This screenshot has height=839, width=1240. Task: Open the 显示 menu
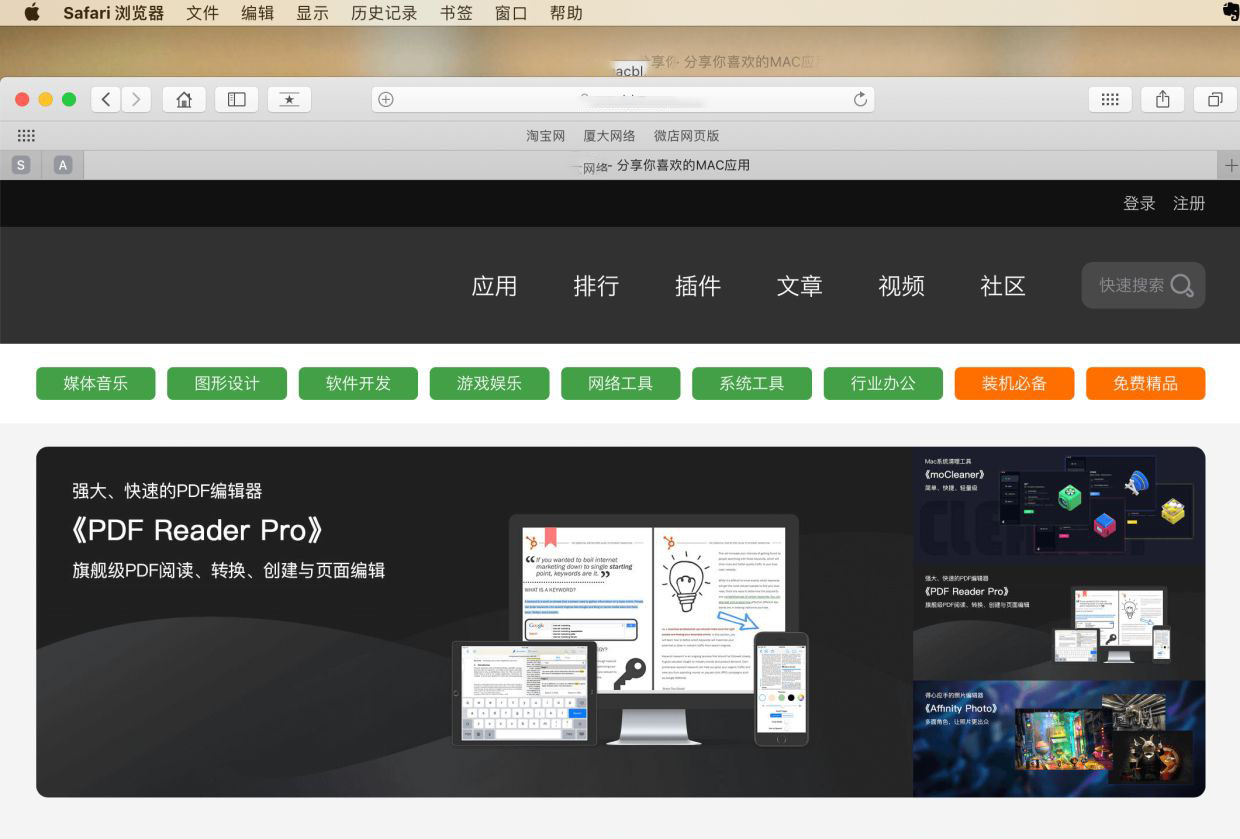coord(312,13)
